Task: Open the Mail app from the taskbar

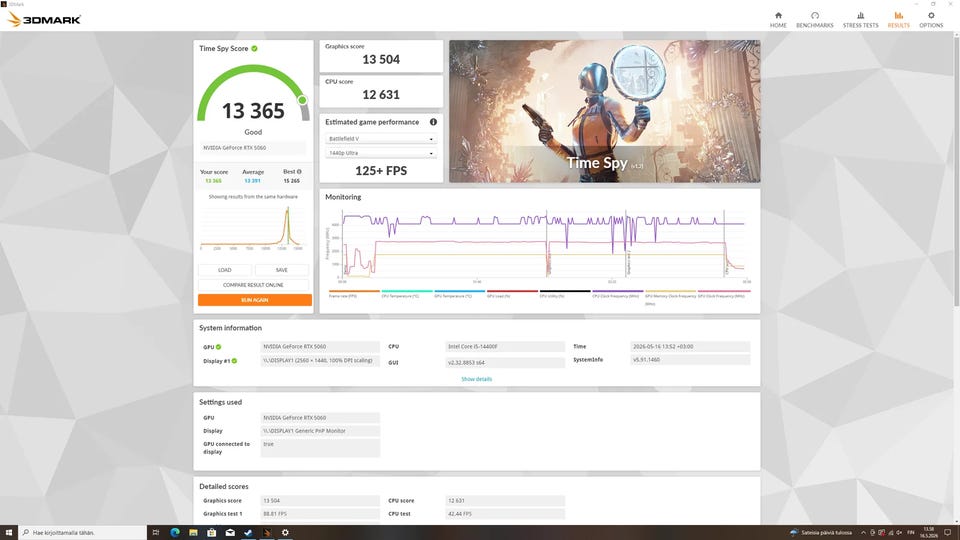Action: [230, 533]
